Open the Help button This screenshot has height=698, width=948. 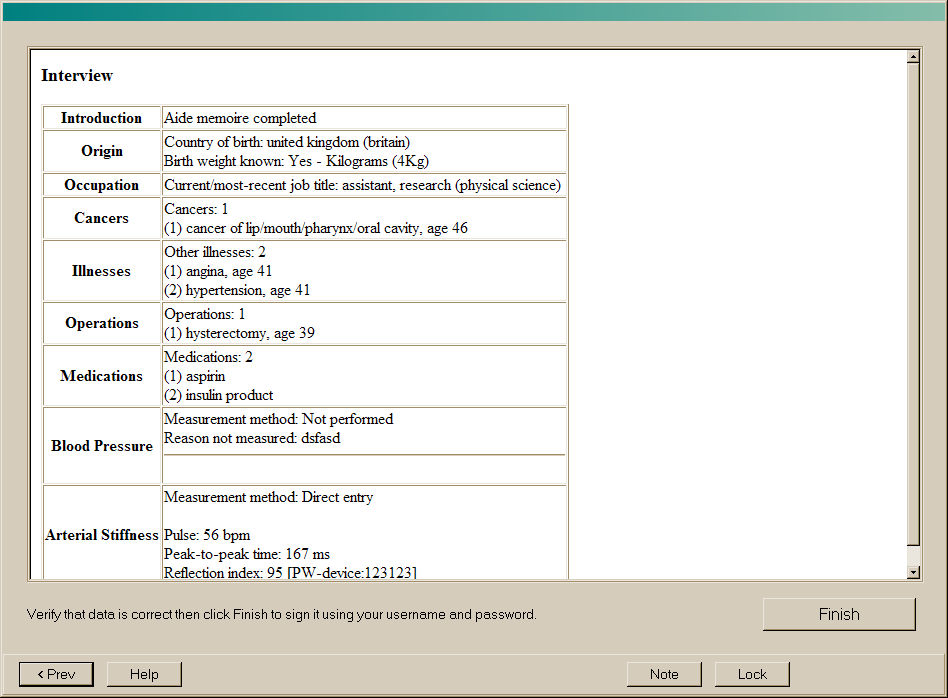coord(144,674)
